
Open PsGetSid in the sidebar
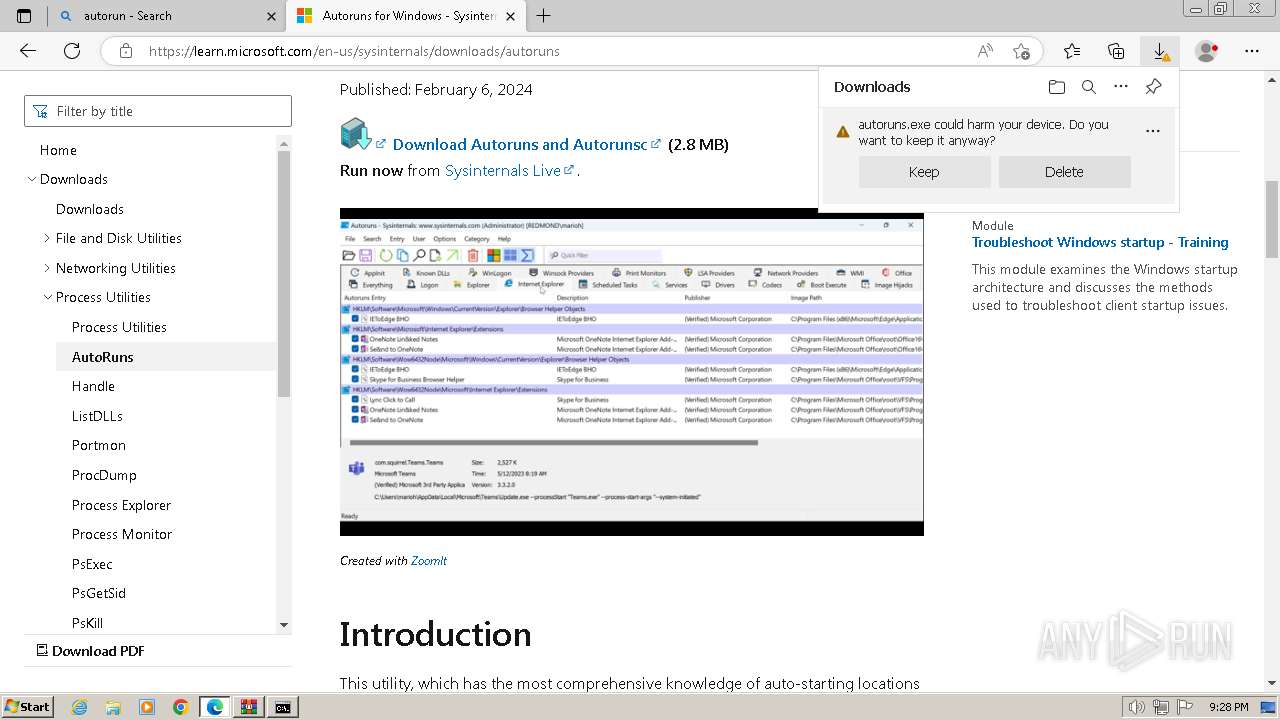pyautogui.click(x=99, y=593)
